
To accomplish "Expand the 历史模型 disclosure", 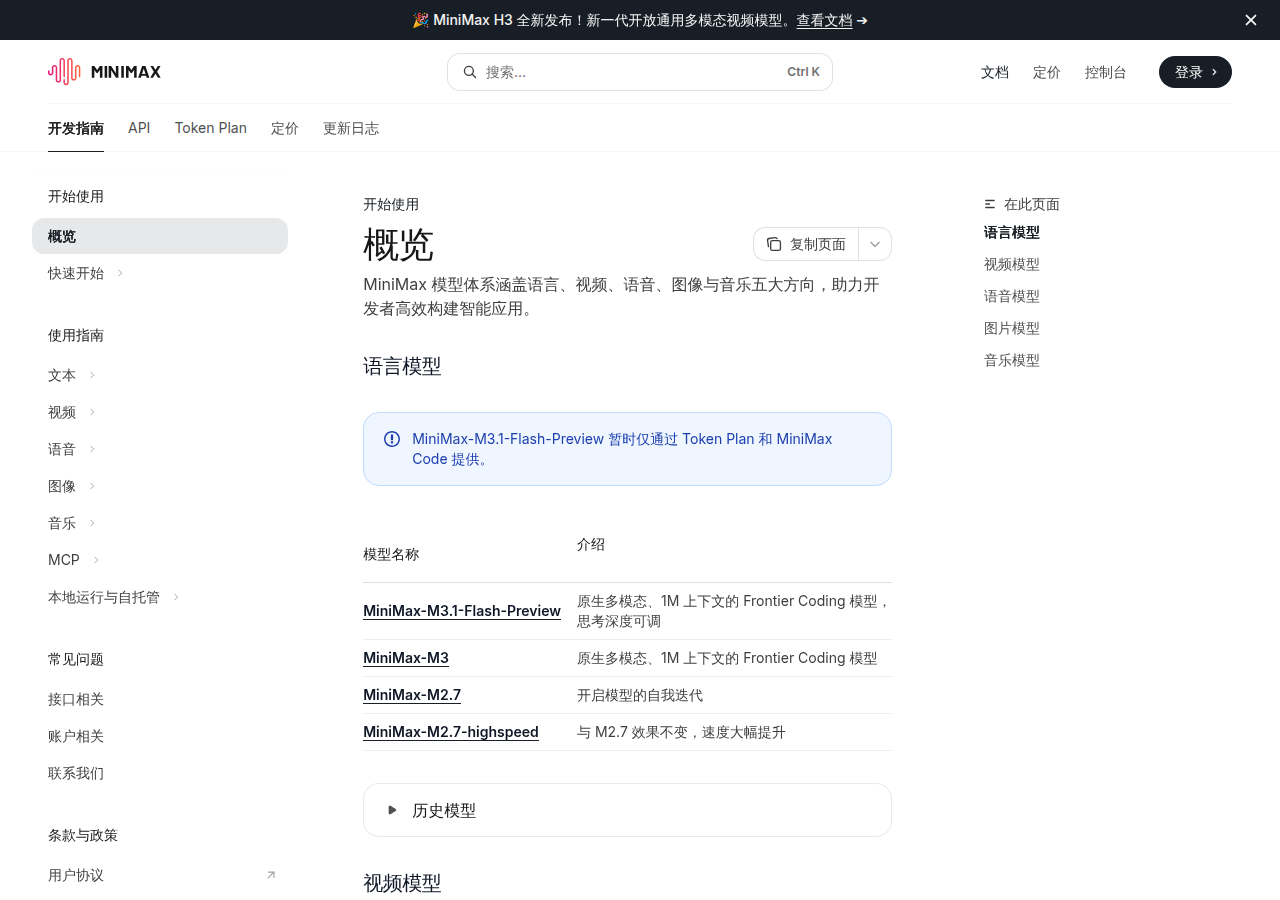I will 627,810.
